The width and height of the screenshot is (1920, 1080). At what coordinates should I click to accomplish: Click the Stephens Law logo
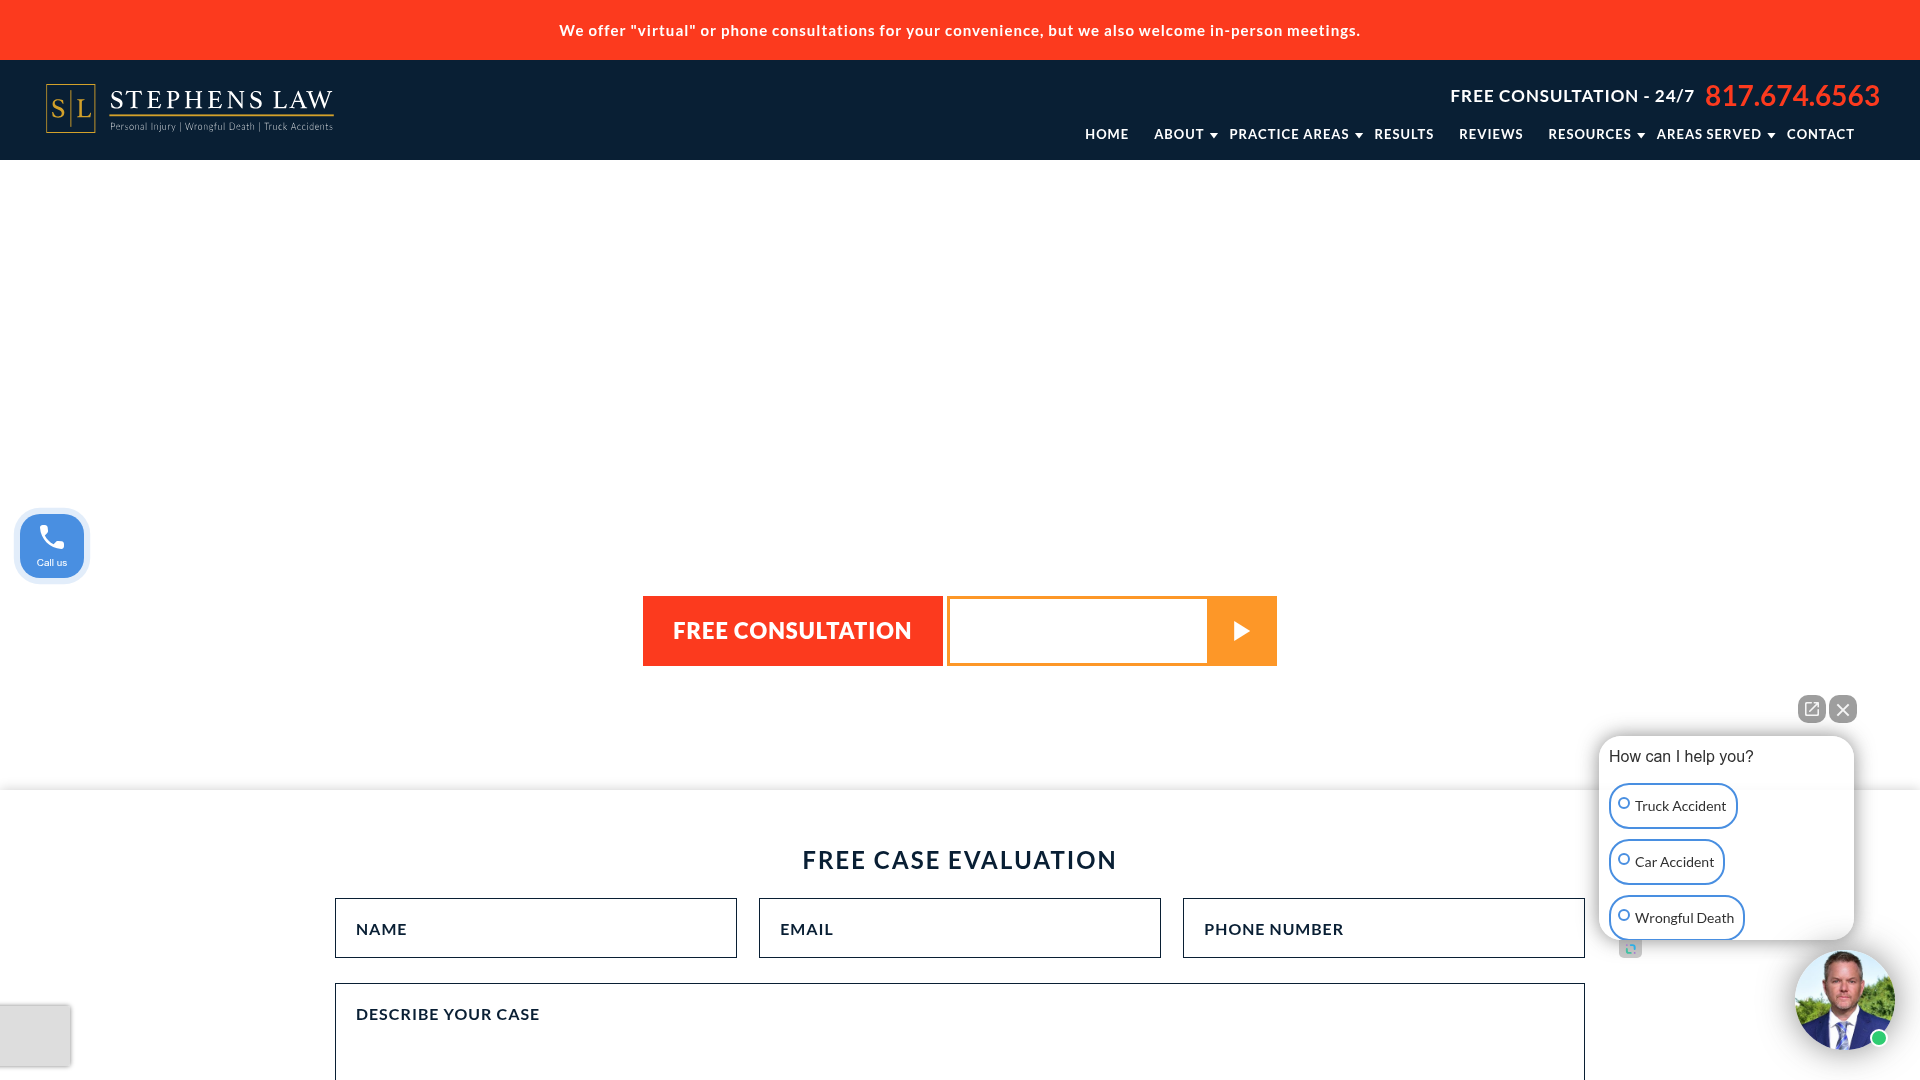click(190, 109)
